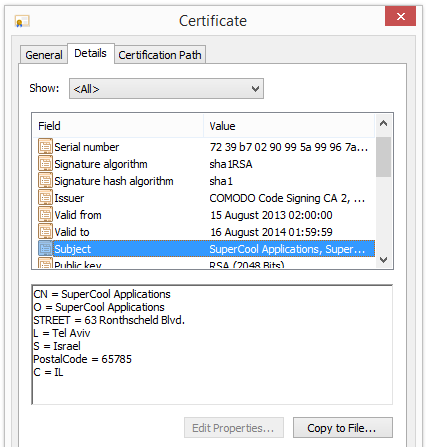The height and width of the screenshot is (447, 426).
Task: Select the Valid to row label
Action: (72, 232)
